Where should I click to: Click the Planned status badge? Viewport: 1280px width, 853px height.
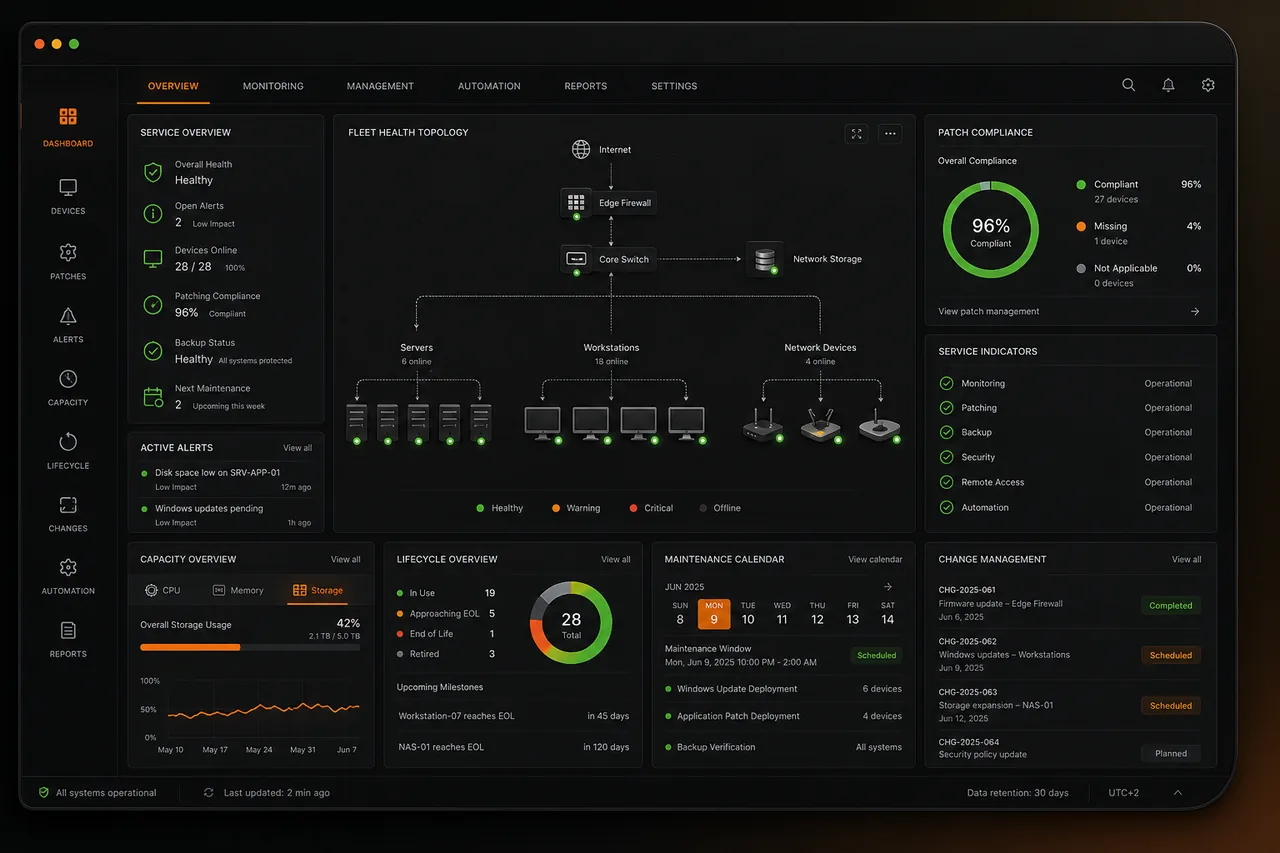point(1171,754)
